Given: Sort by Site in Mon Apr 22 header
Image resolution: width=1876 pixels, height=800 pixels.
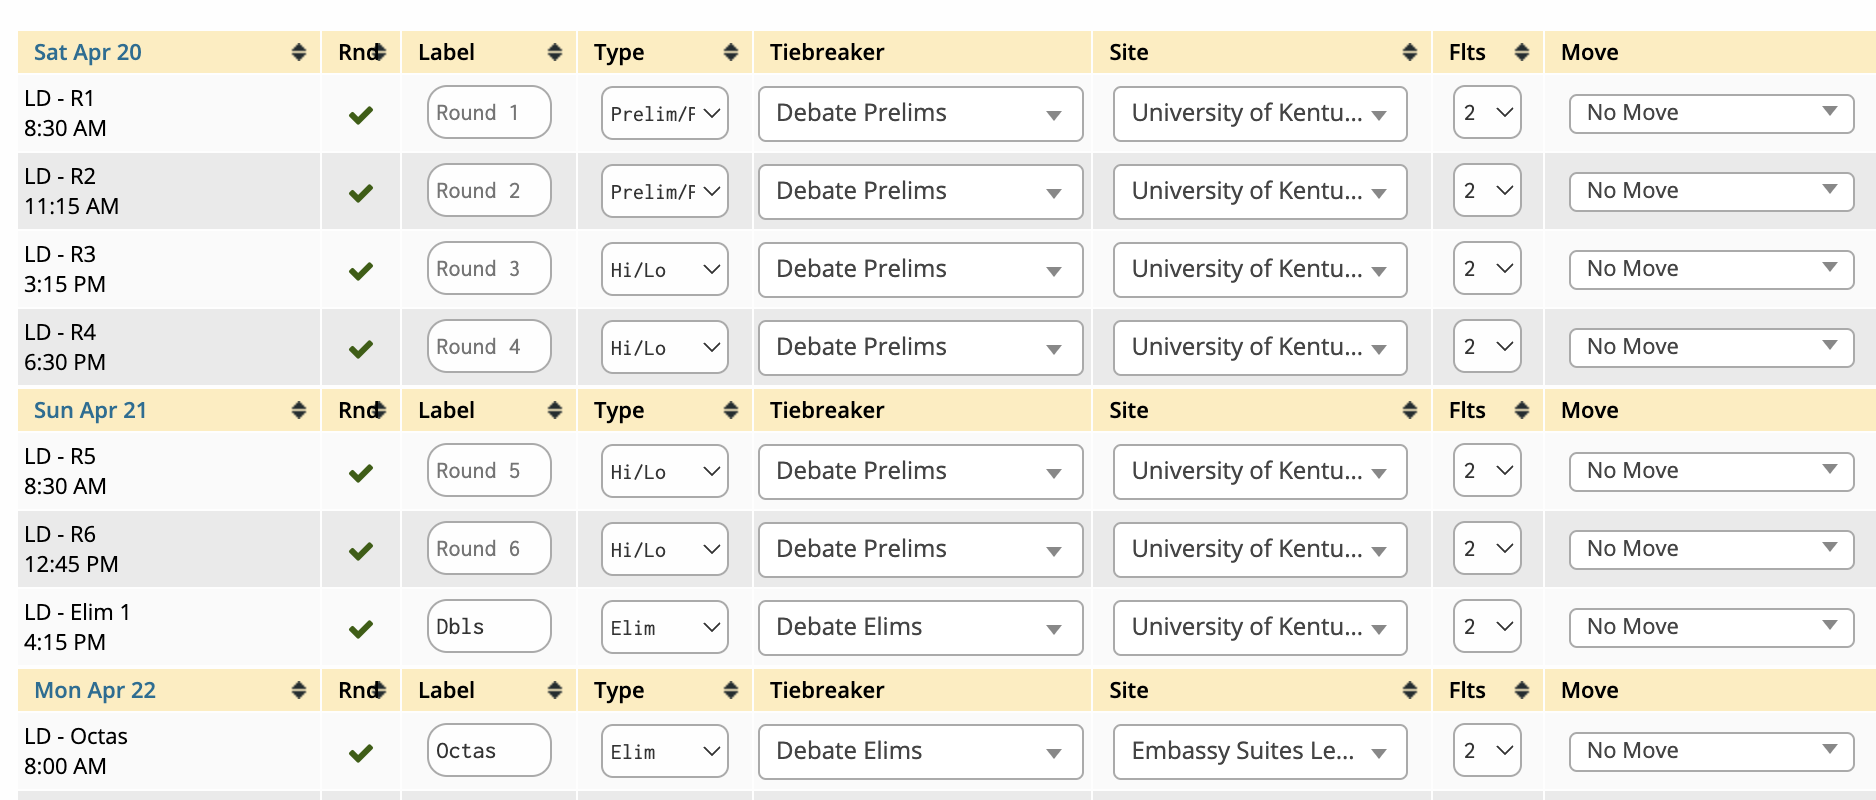Looking at the screenshot, I should (x=1409, y=690).
